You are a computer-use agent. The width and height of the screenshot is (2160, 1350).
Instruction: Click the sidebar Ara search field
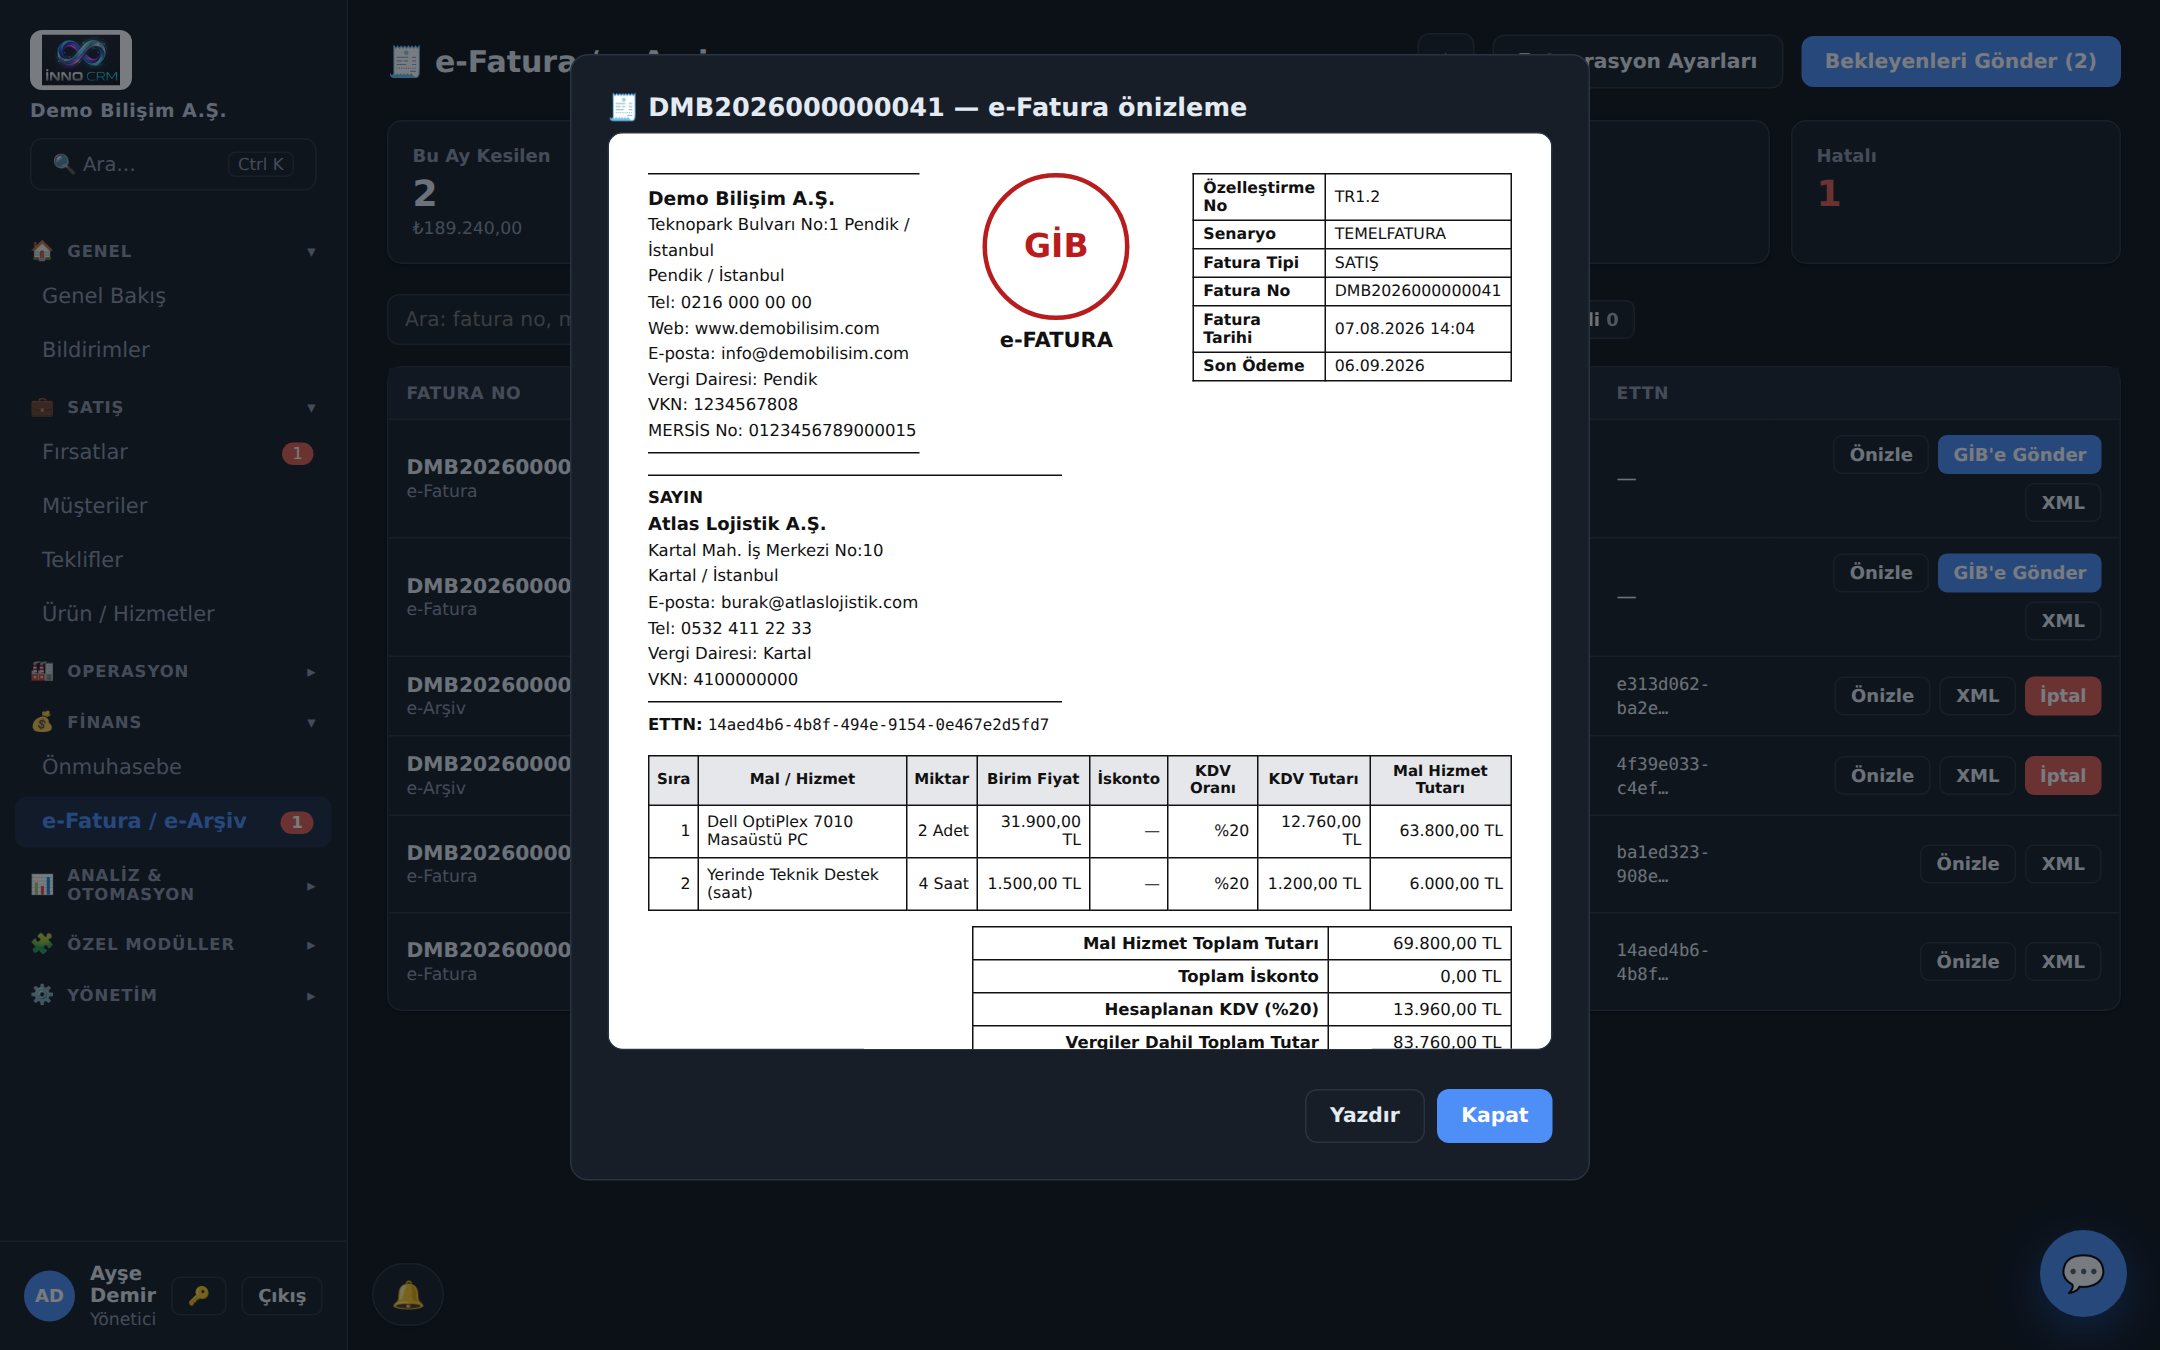[x=173, y=164]
